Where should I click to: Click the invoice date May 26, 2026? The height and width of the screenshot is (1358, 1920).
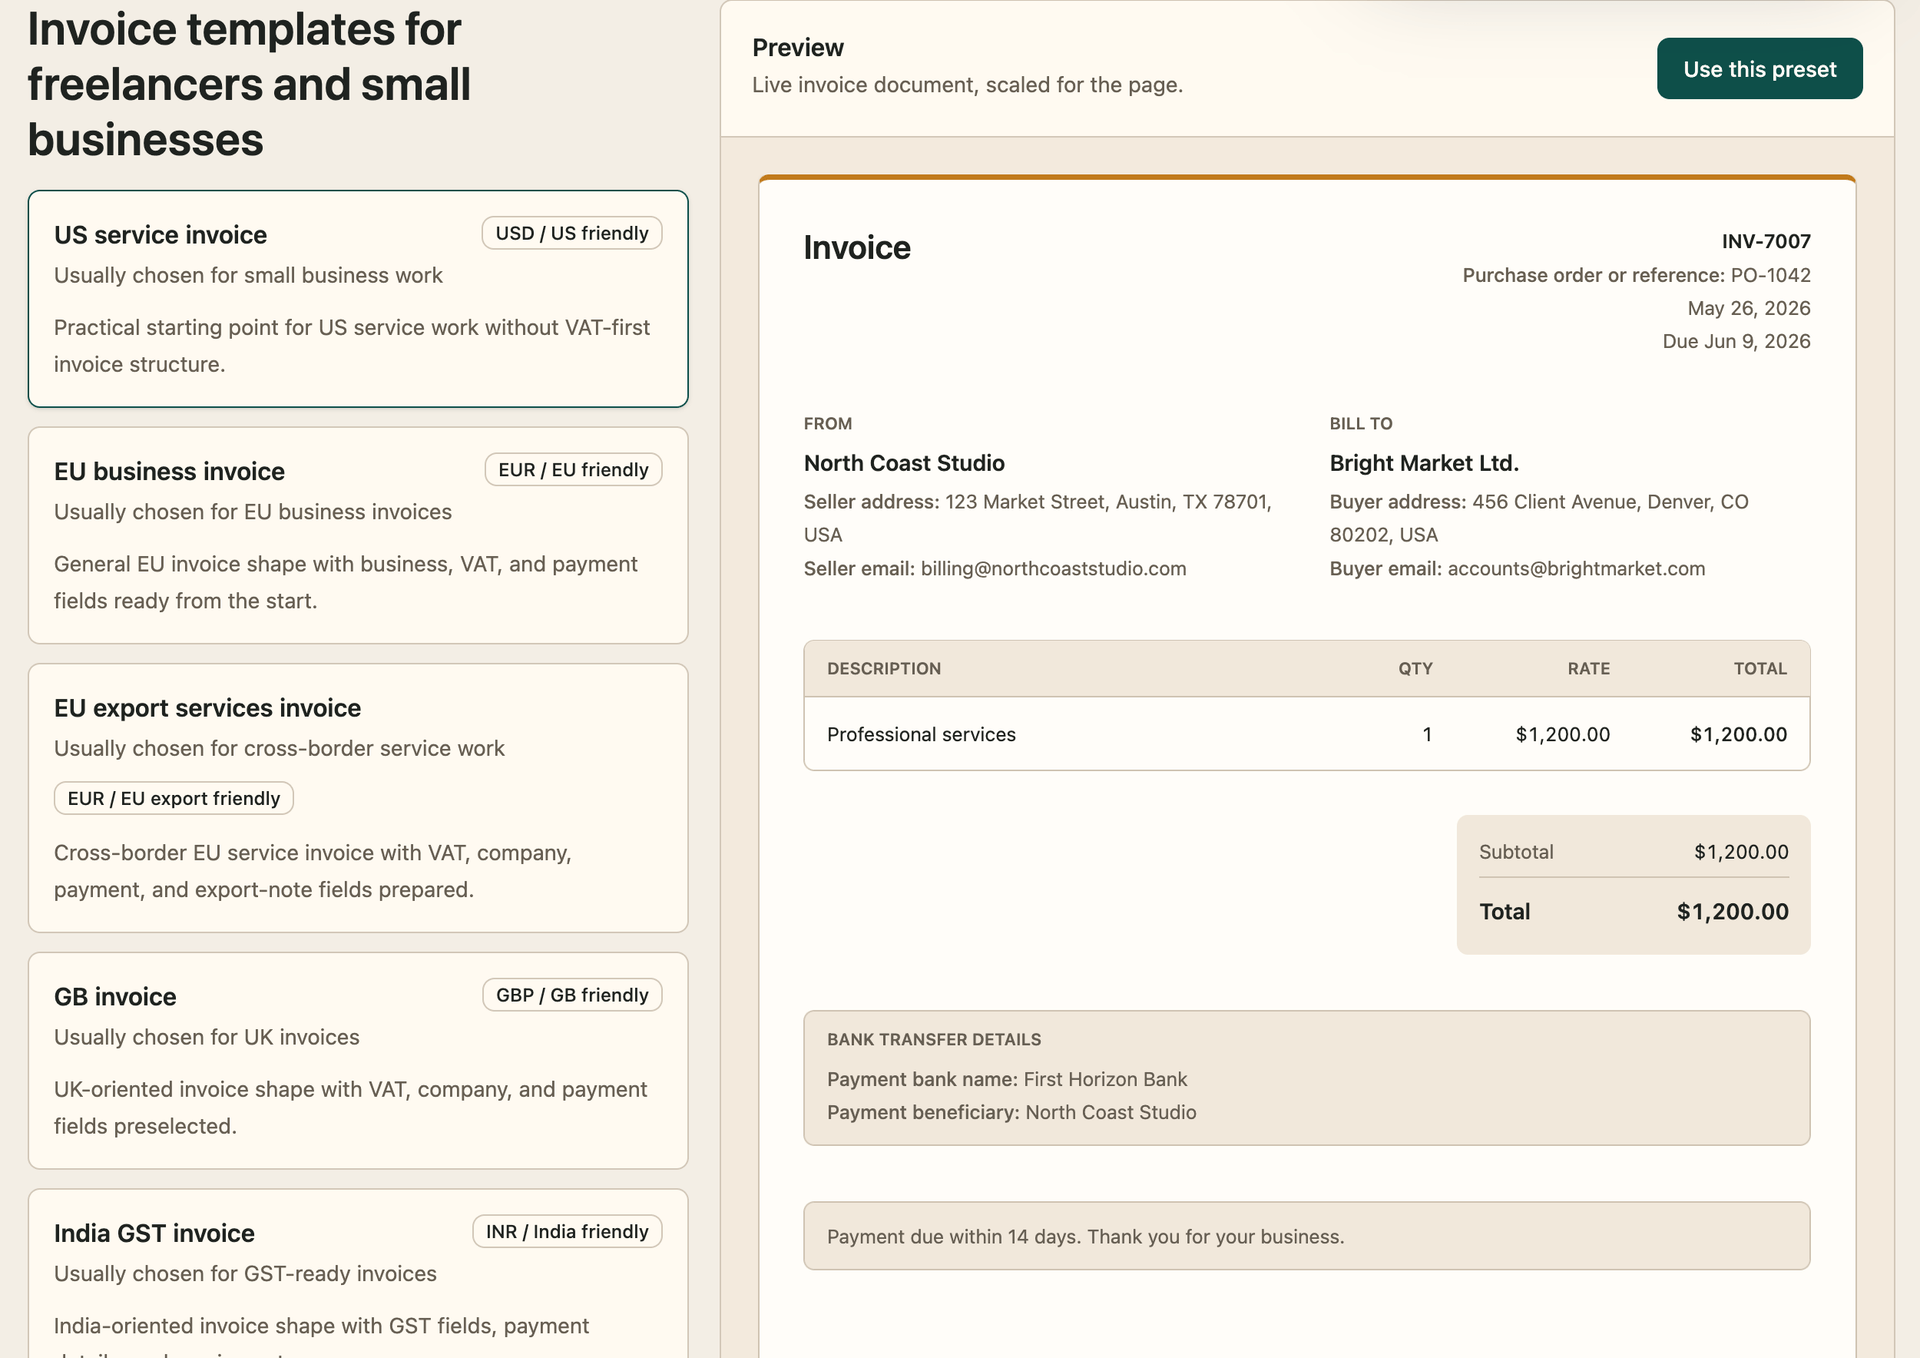point(1749,308)
